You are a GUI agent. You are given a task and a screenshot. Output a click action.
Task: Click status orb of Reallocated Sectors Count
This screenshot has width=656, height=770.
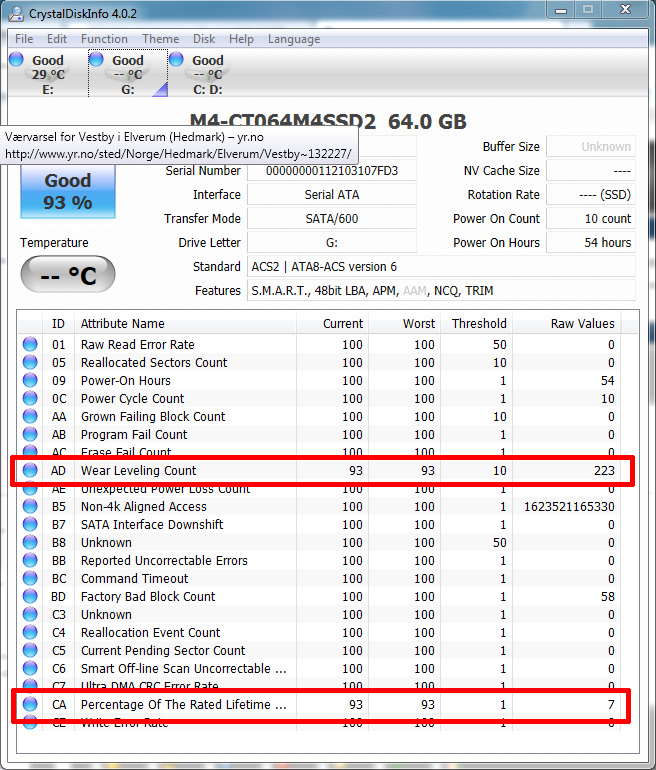click(x=30, y=362)
